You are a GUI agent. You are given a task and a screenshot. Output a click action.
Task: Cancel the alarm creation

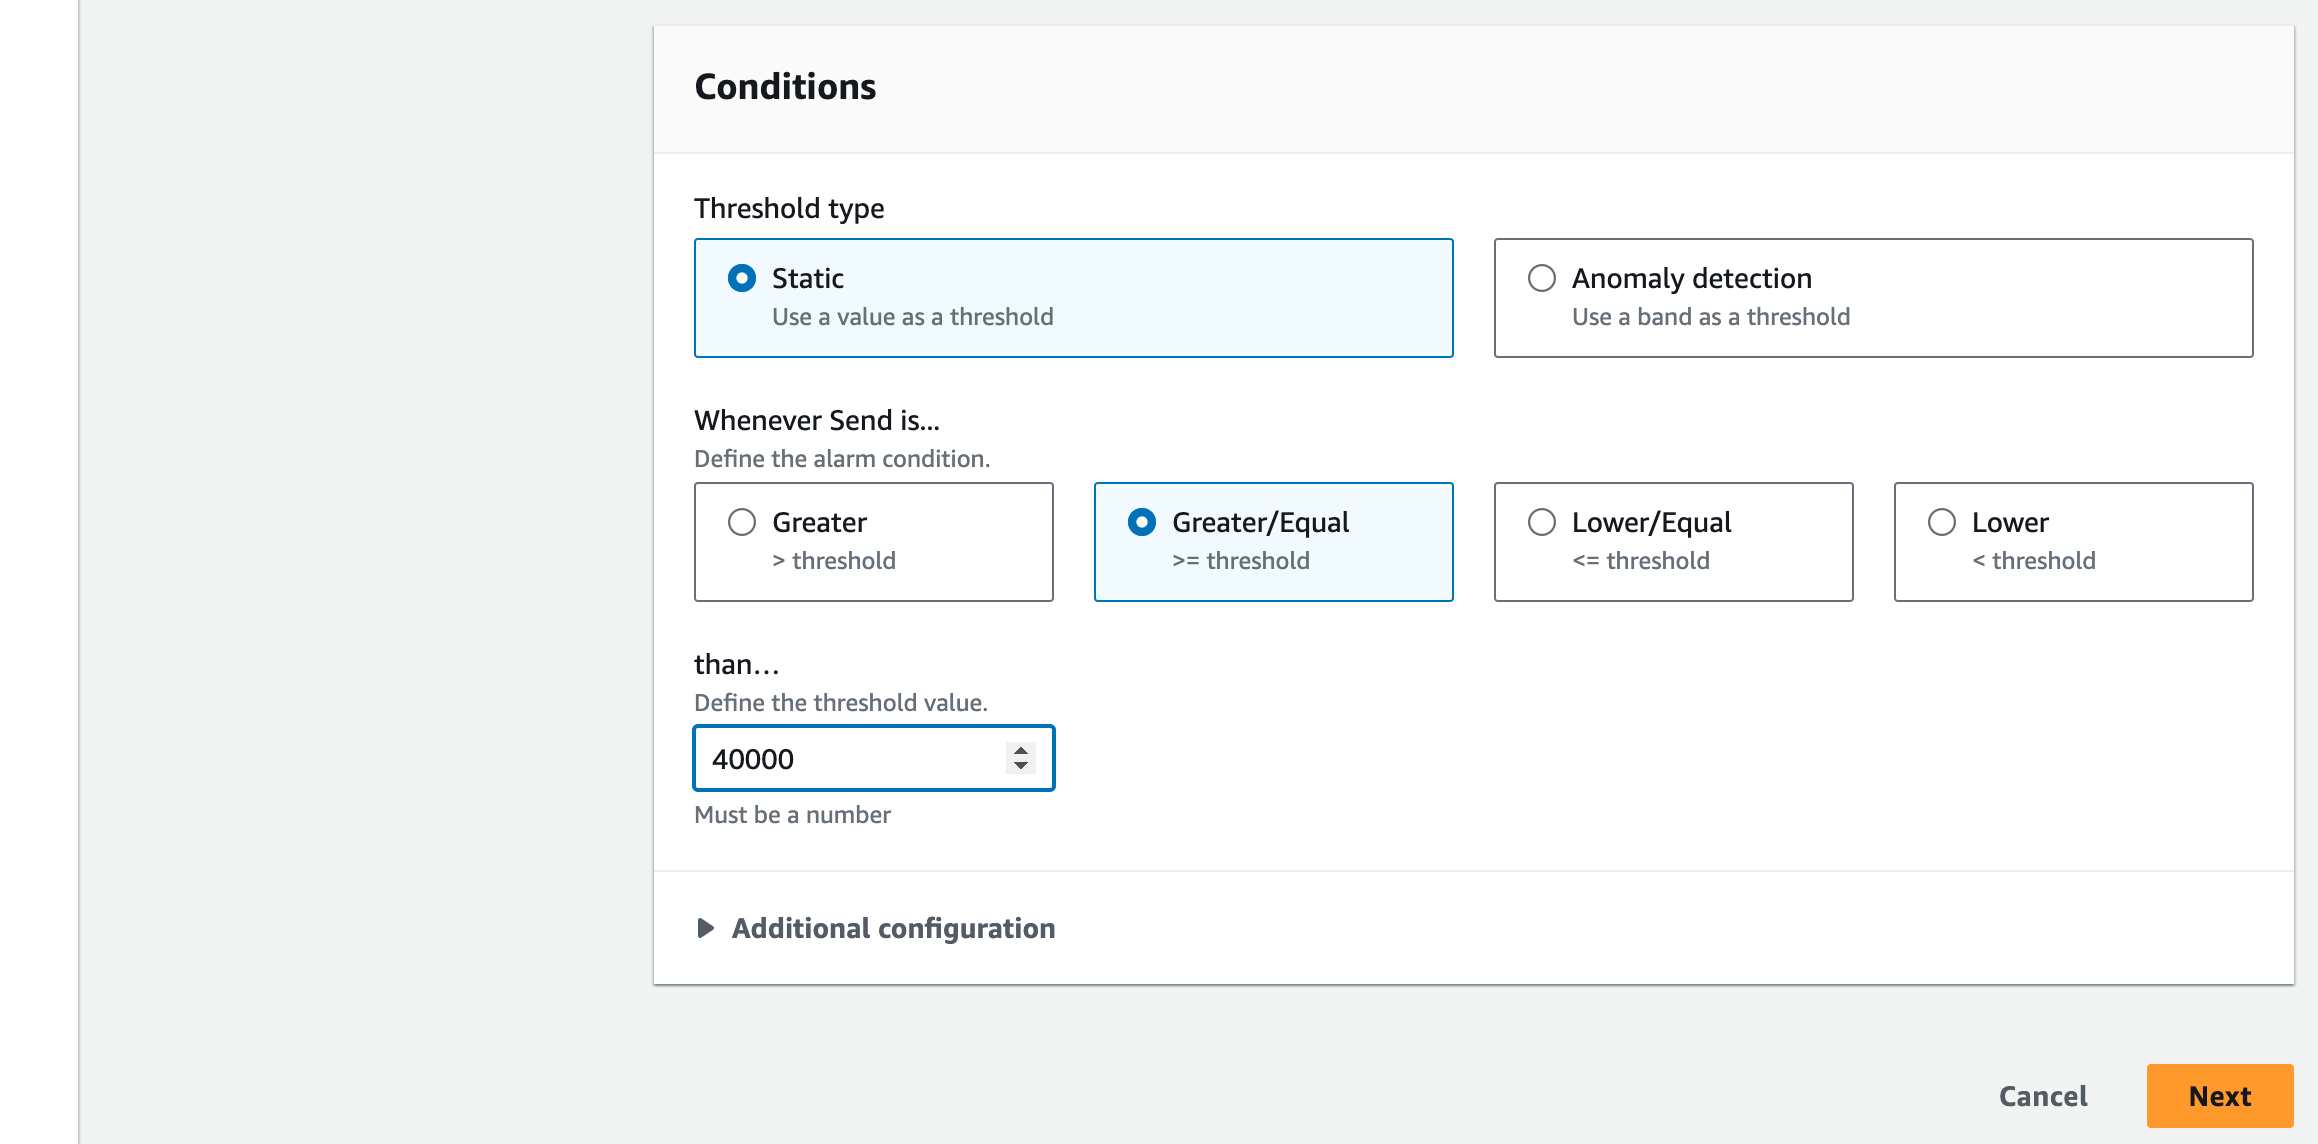[2043, 1096]
